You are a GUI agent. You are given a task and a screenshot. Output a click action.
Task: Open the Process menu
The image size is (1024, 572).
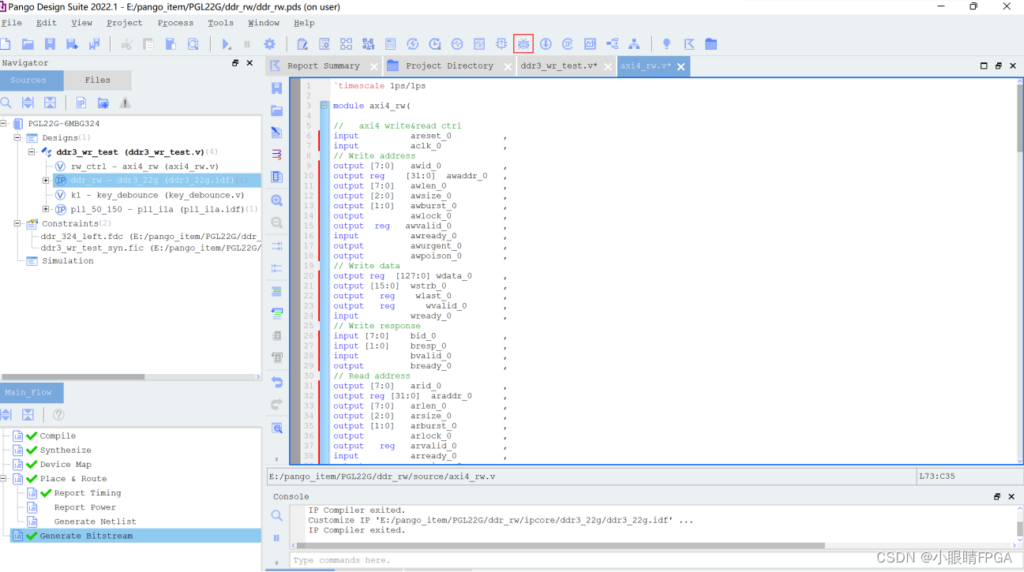pos(175,22)
